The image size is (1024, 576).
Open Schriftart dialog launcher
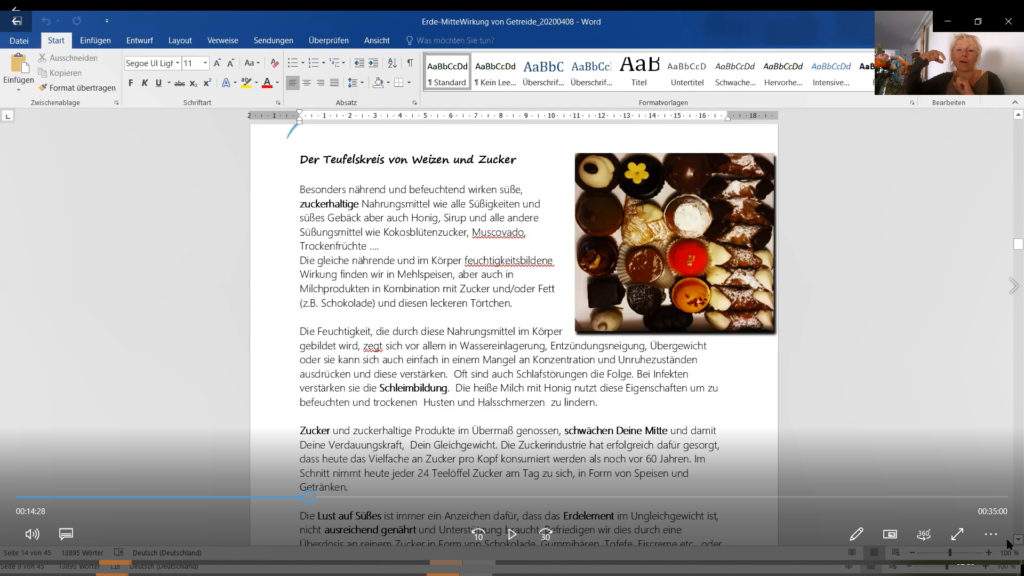tap(278, 103)
